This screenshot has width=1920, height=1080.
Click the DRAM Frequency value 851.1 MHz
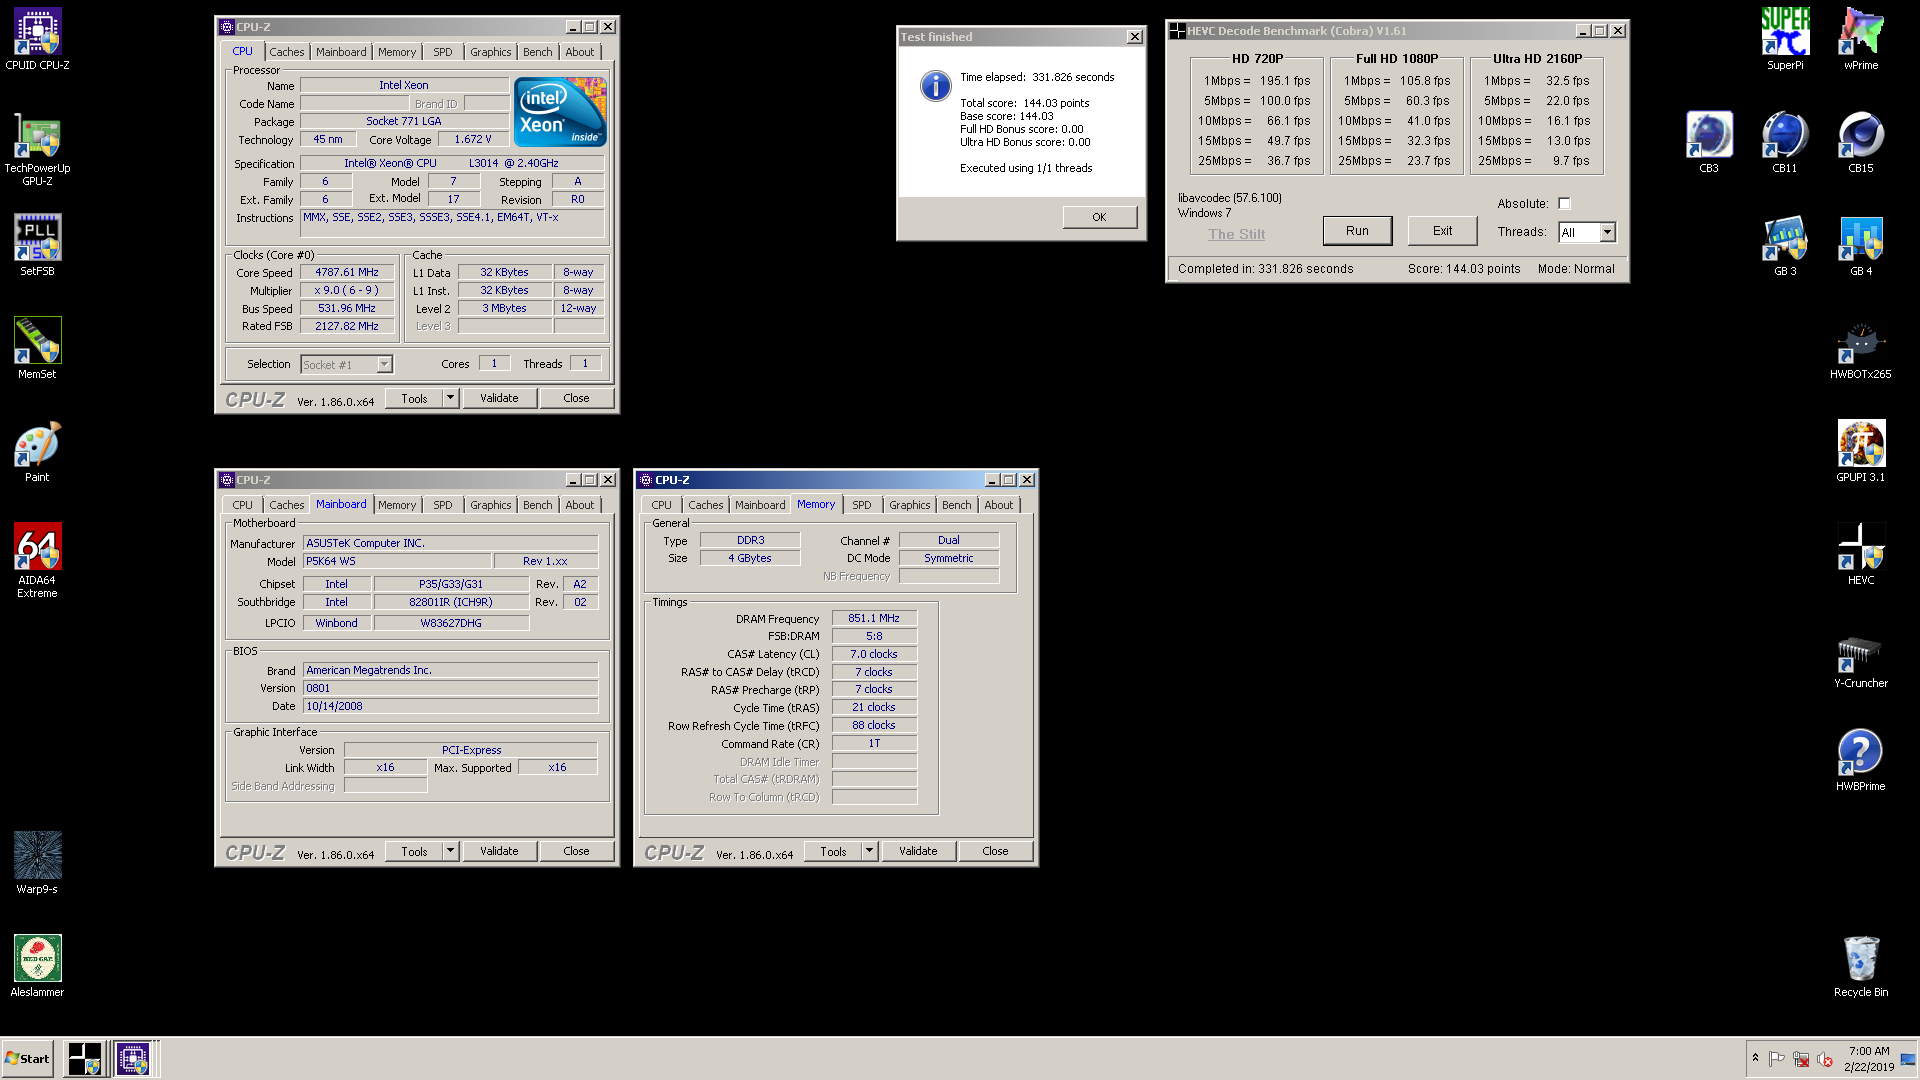click(873, 618)
